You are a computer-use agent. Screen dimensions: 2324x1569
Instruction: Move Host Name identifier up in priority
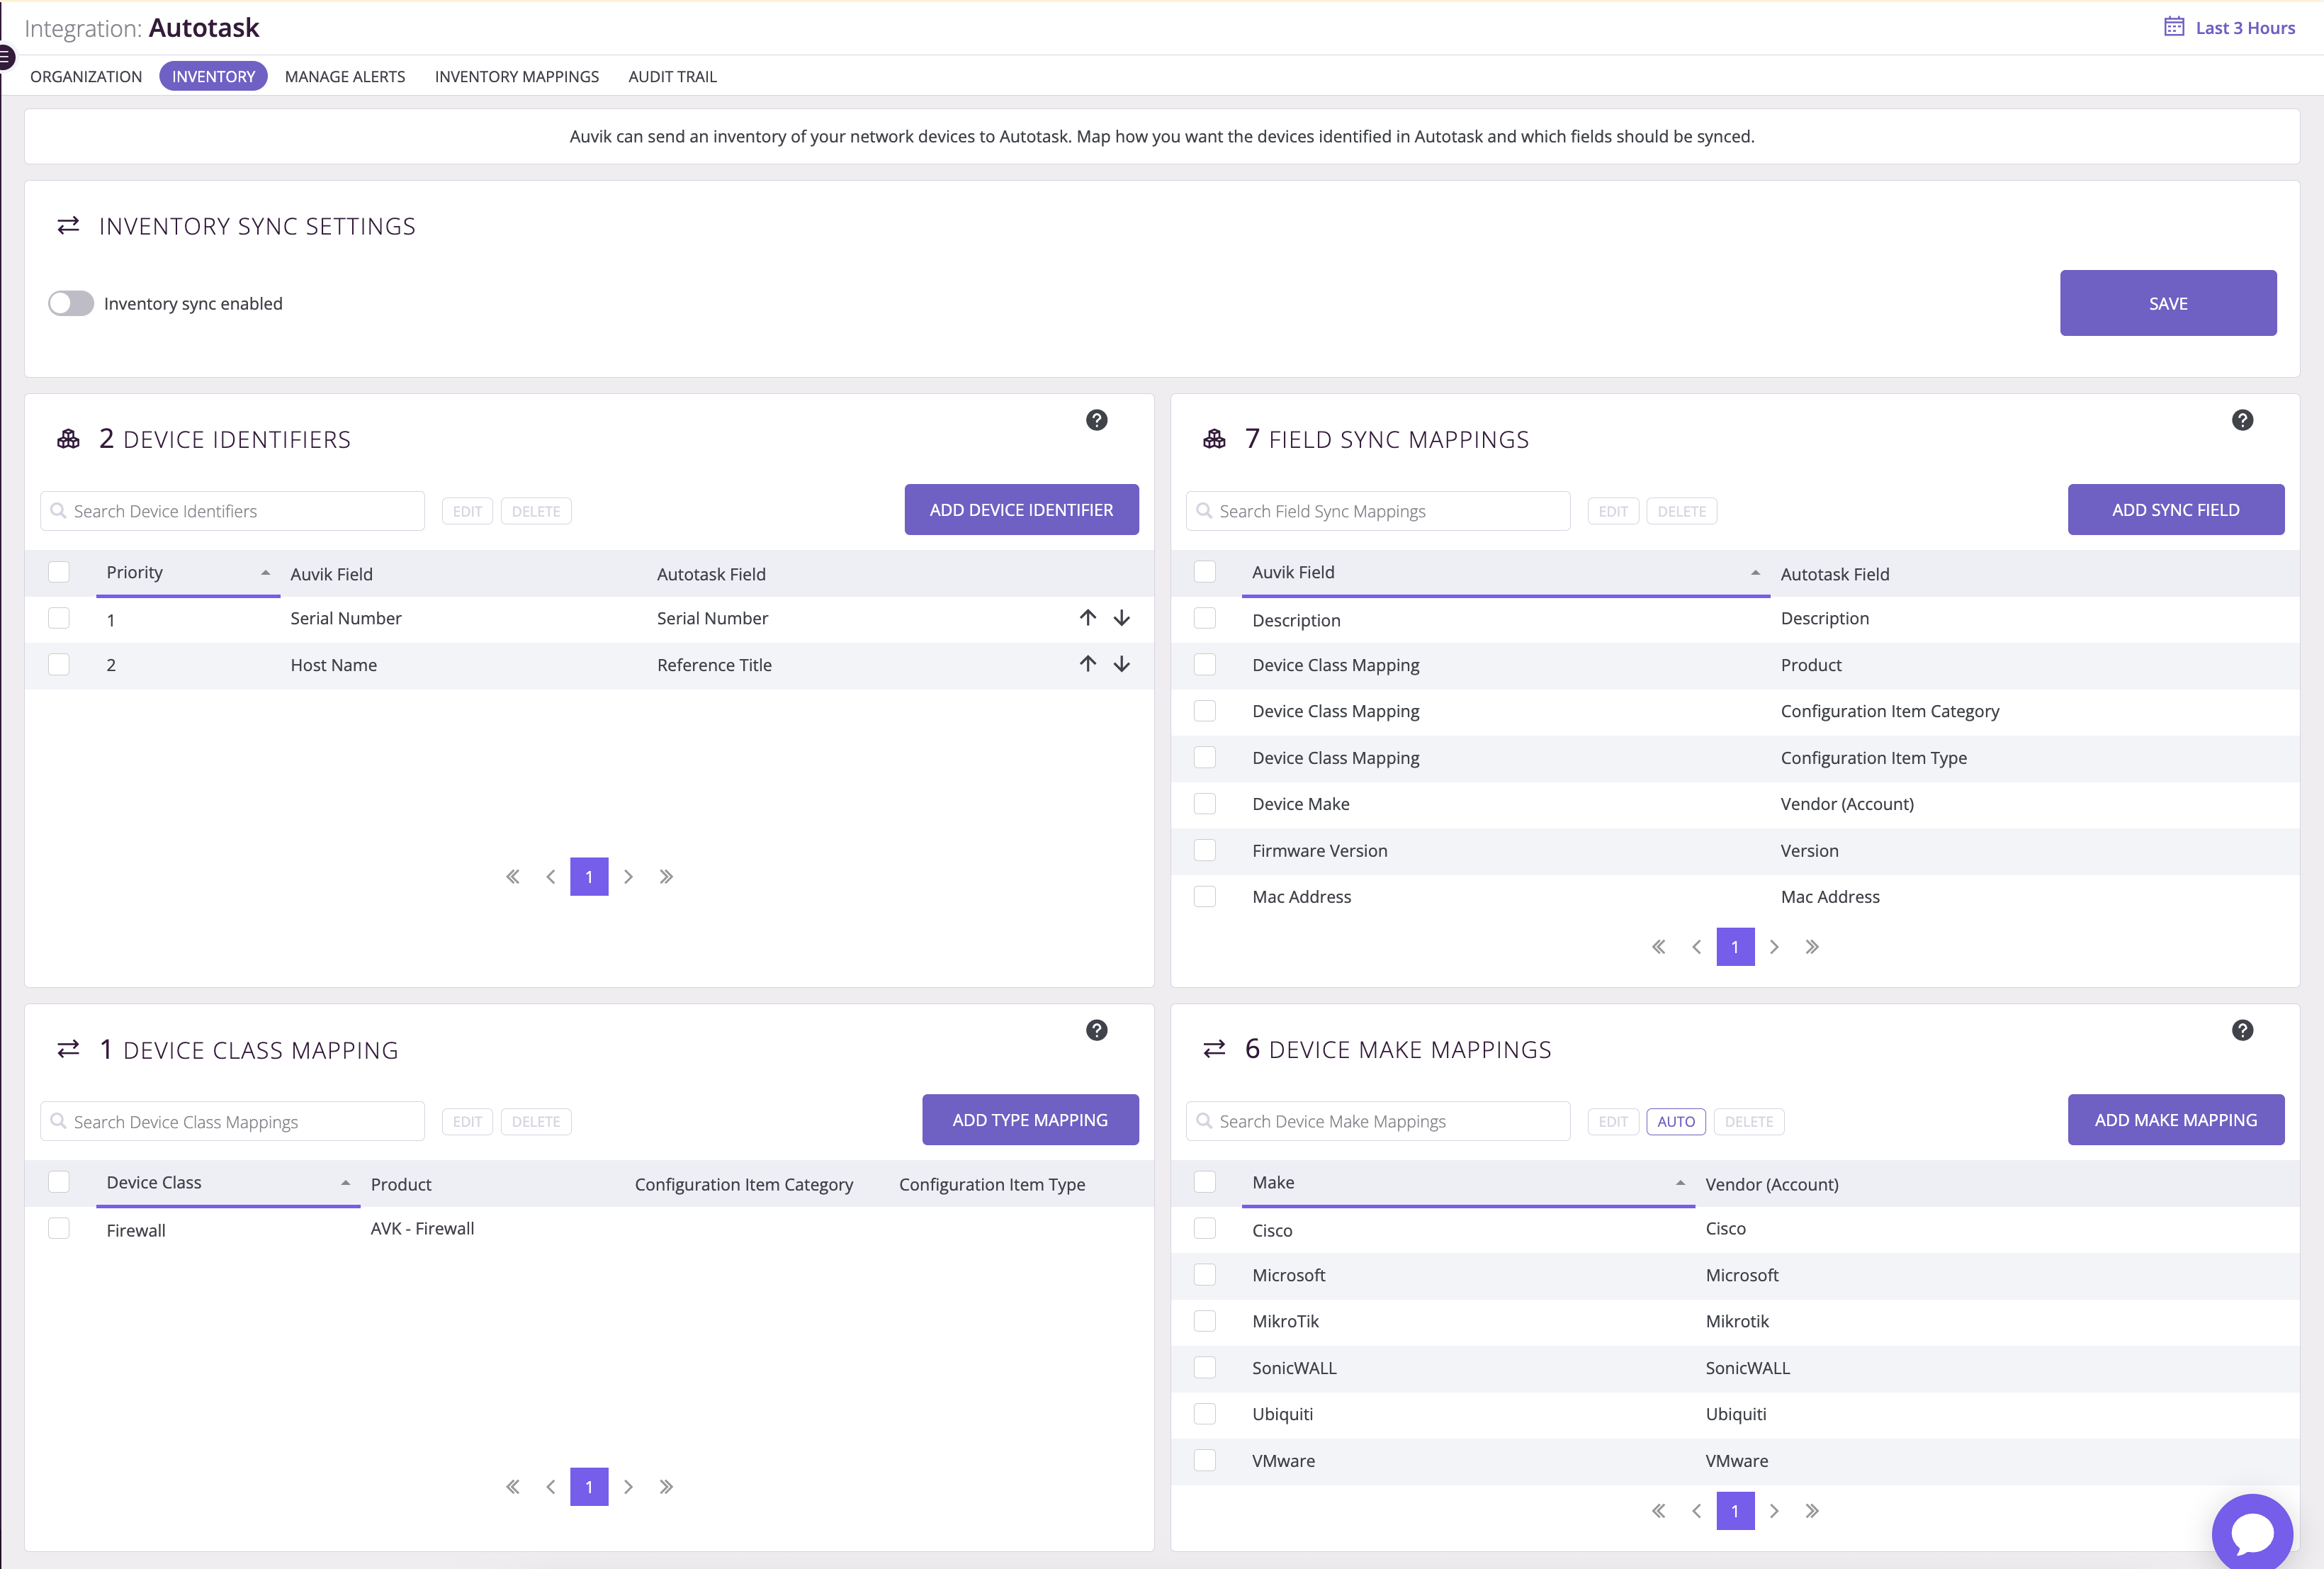click(1088, 664)
